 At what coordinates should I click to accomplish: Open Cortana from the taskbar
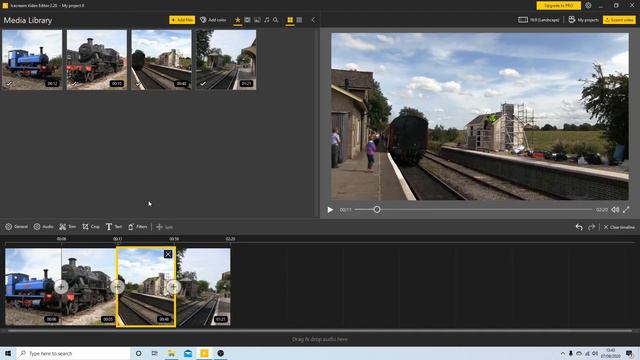click(138, 353)
